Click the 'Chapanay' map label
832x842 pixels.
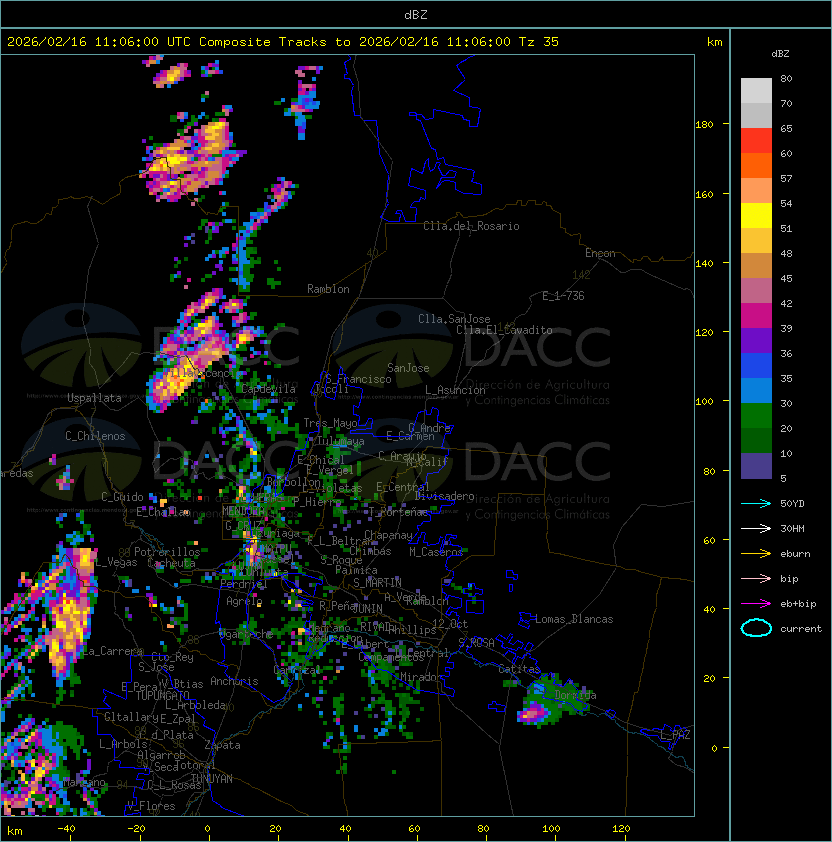coord(388,535)
